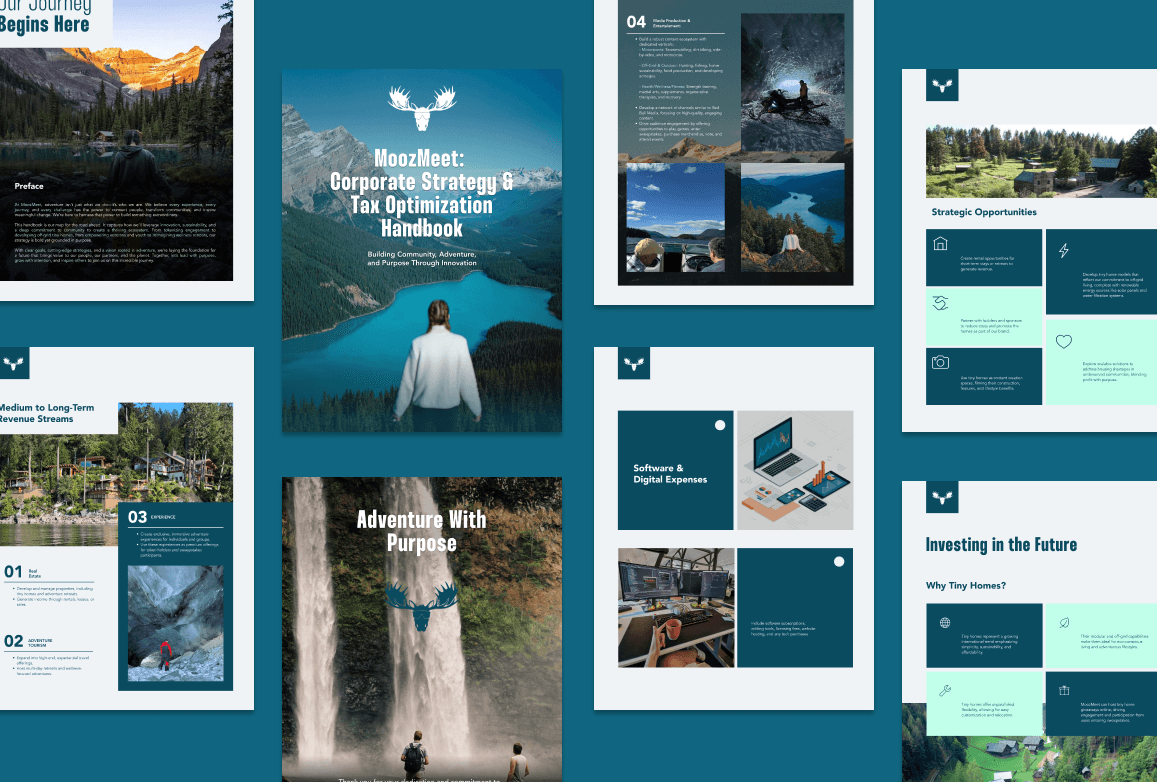Click 'Medium to Long-Term Revenue Streams' heading
The height and width of the screenshot is (782, 1157).
[46, 413]
